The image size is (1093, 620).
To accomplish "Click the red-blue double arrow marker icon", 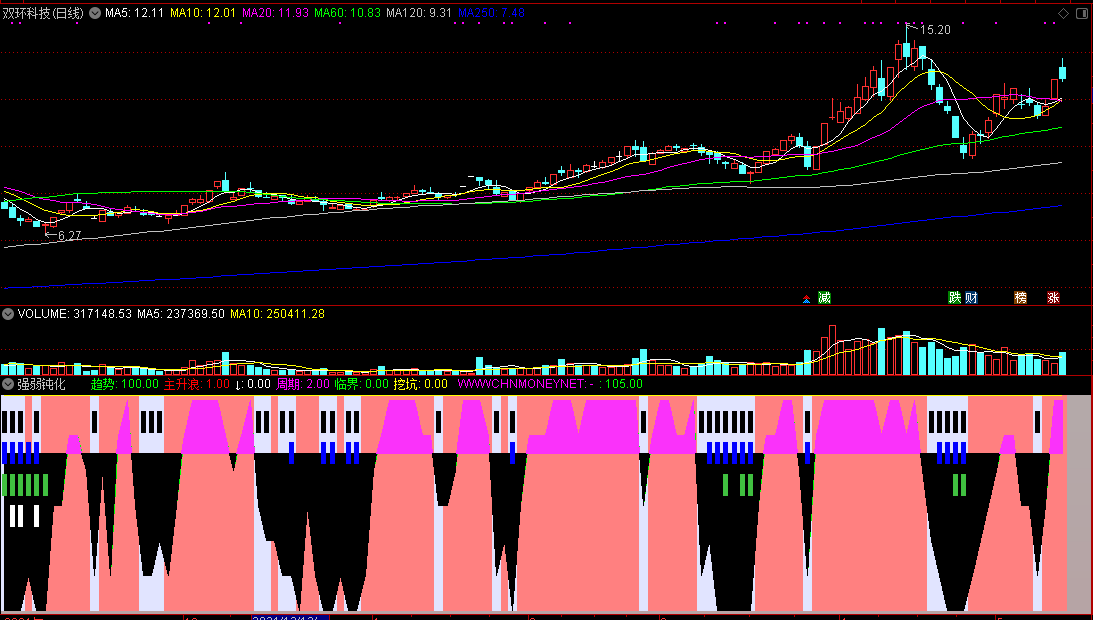I will (x=807, y=299).
